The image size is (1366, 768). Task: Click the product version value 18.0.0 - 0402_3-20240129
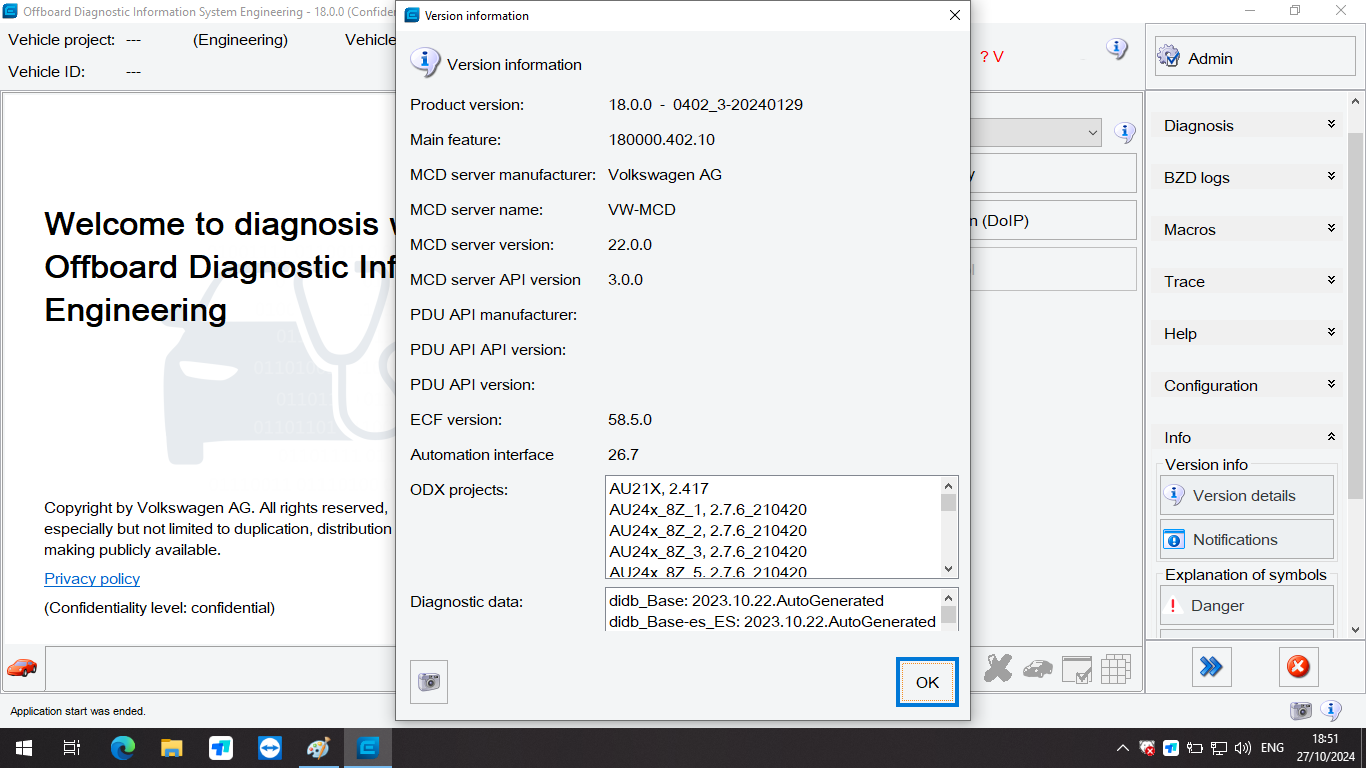[x=706, y=104]
